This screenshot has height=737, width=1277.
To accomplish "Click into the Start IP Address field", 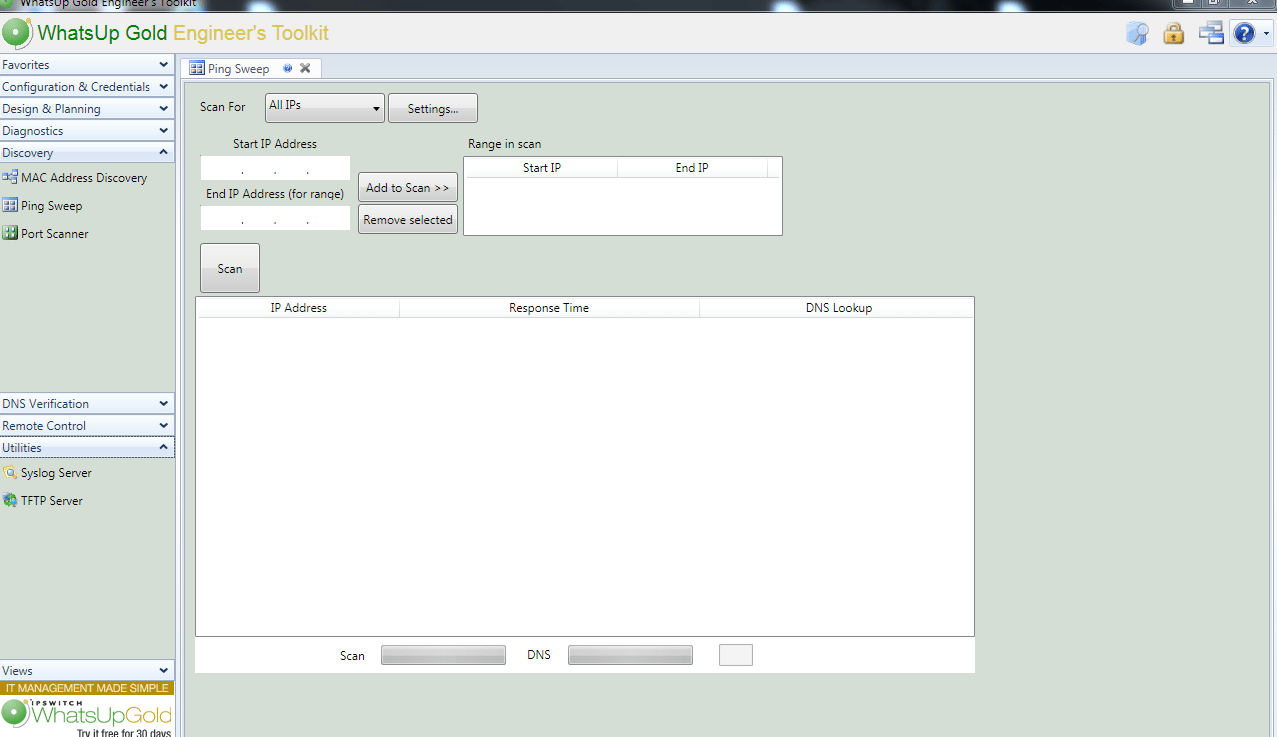I will tap(275, 167).
